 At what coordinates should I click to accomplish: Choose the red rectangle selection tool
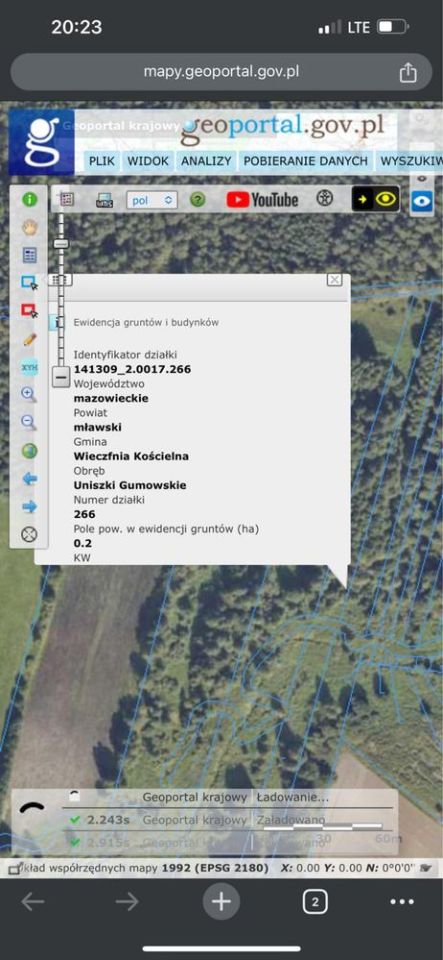[x=29, y=310]
